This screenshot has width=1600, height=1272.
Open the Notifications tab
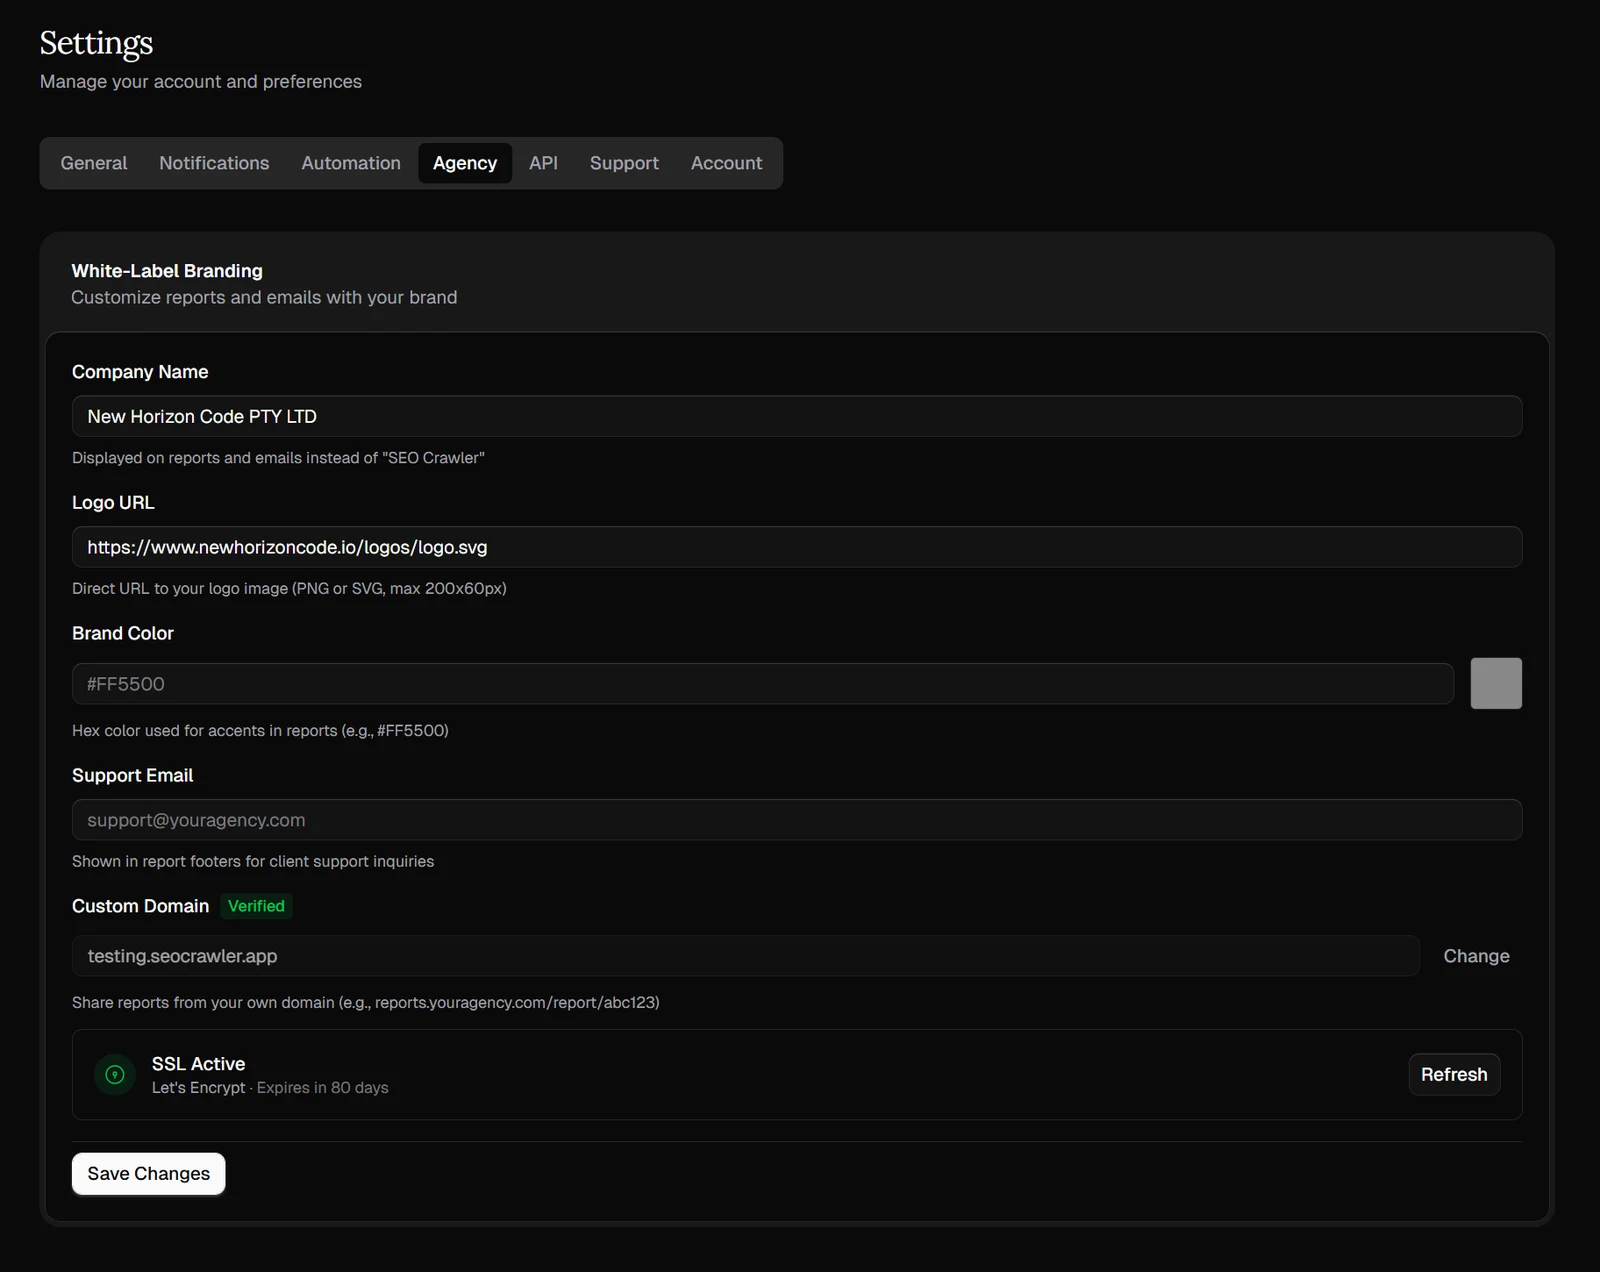click(x=214, y=163)
